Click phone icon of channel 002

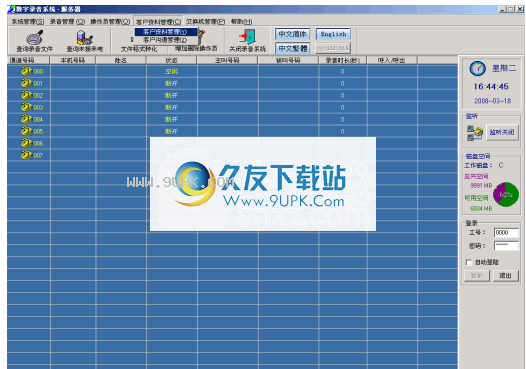(x=26, y=95)
